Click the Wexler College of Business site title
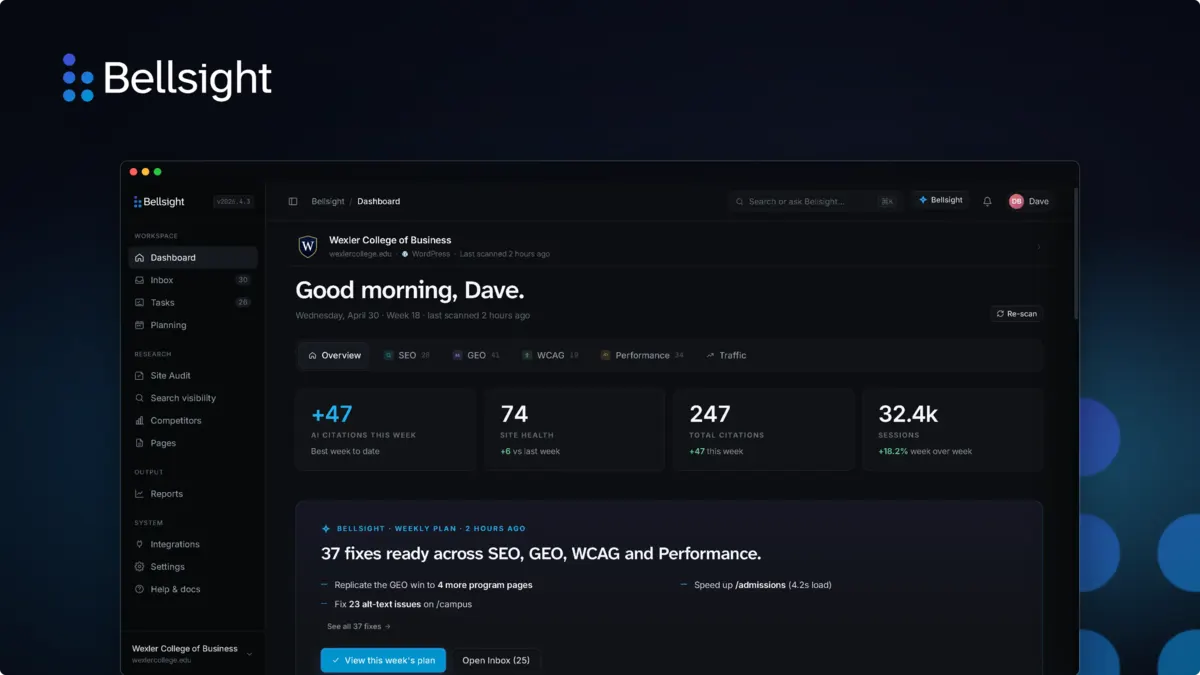Screen dimensions: 1200x675 [x=390, y=240]
